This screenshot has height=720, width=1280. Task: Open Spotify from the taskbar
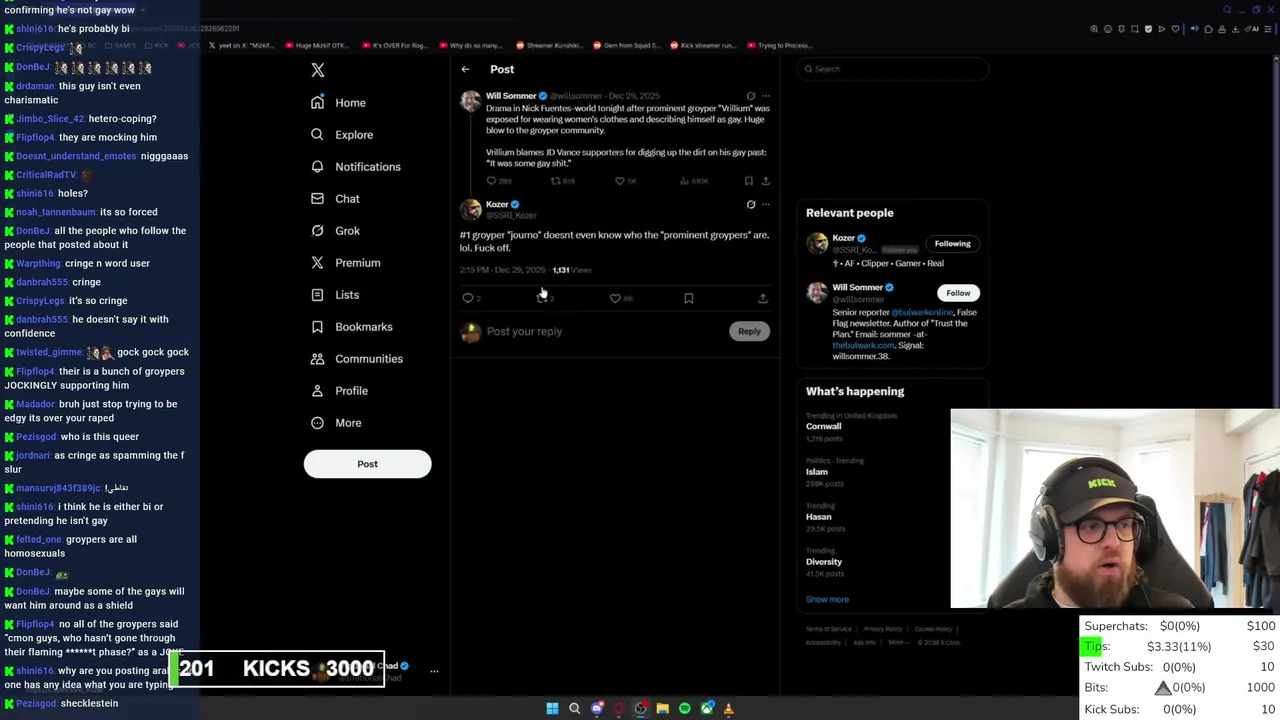pyautogui.click(x=684, y=708)
